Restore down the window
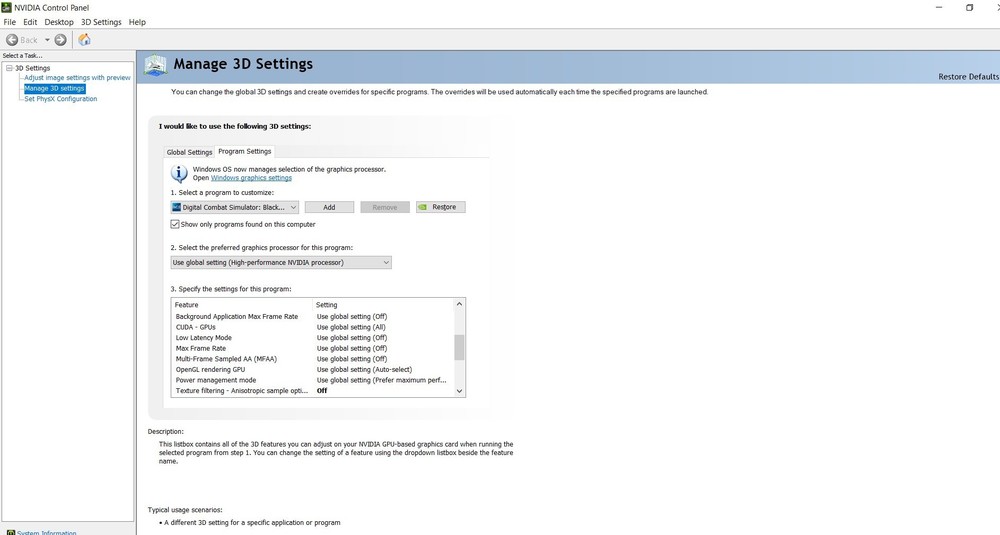The width and height of the screenshot is (1000, 535). point(969,8)
